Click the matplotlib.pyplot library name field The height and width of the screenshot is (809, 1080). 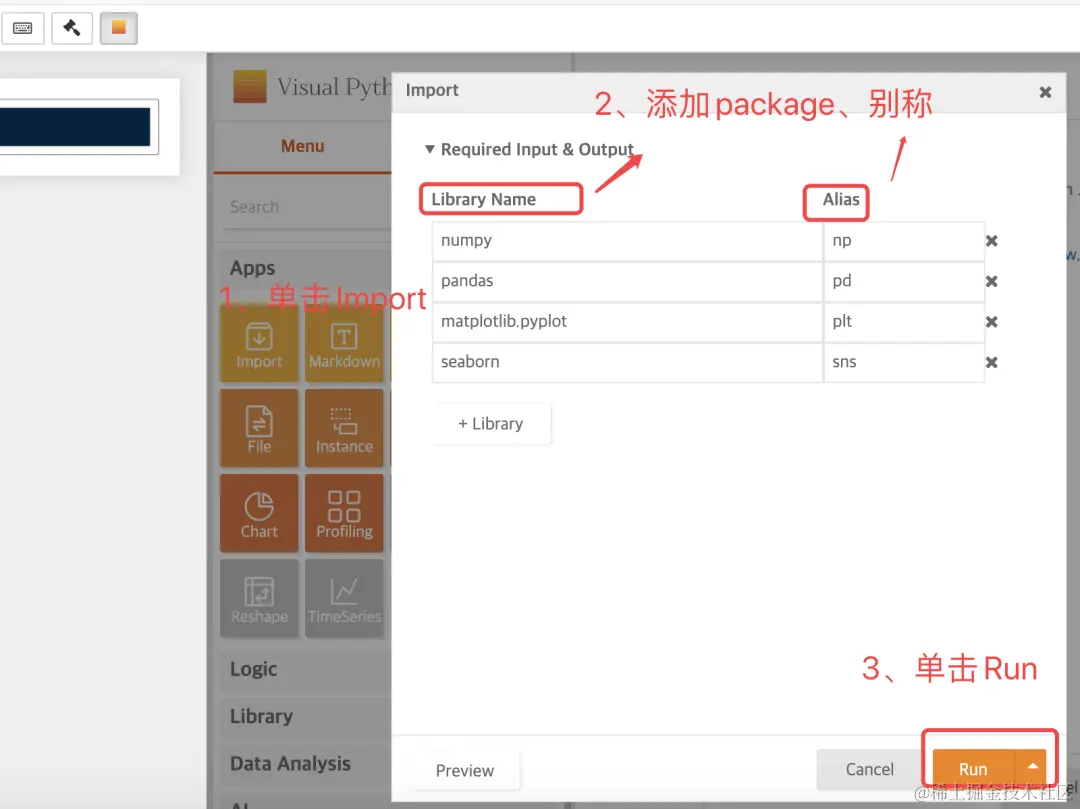coord(627,322)
